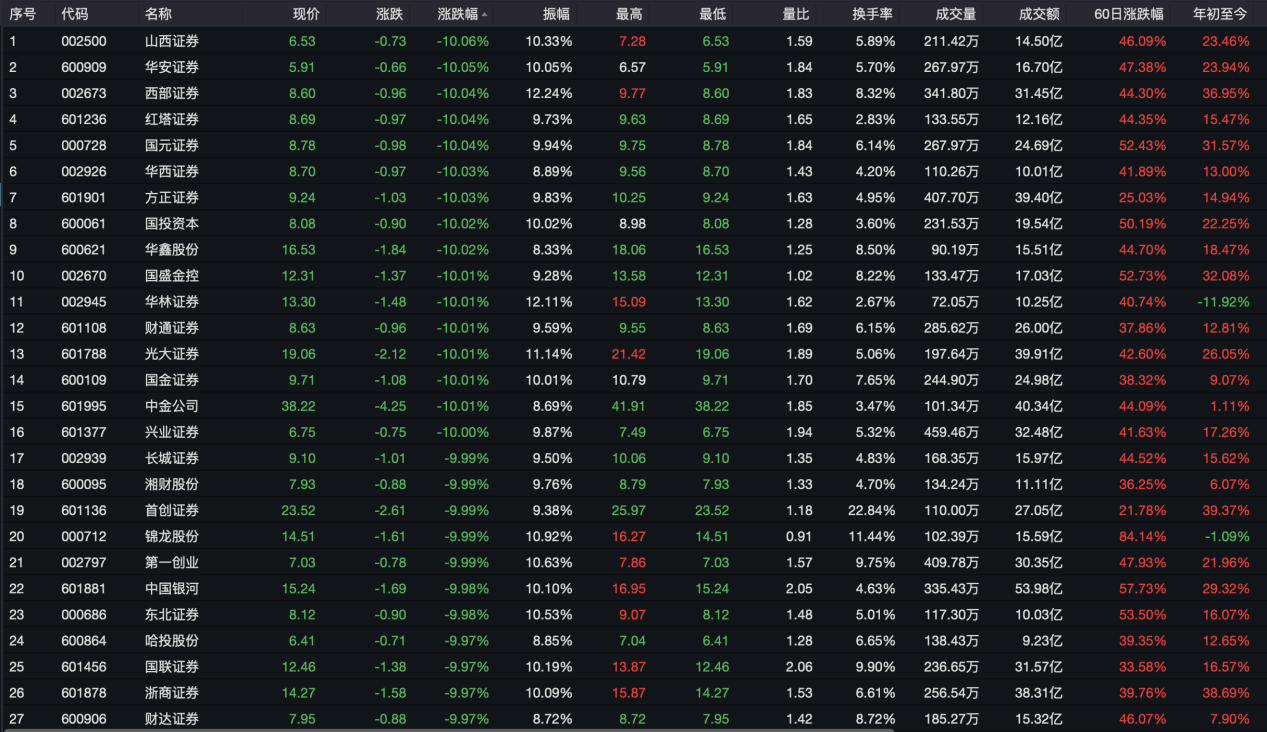
Task: Click the 60日涨跌幅 column header
Action: point(1130,14)
